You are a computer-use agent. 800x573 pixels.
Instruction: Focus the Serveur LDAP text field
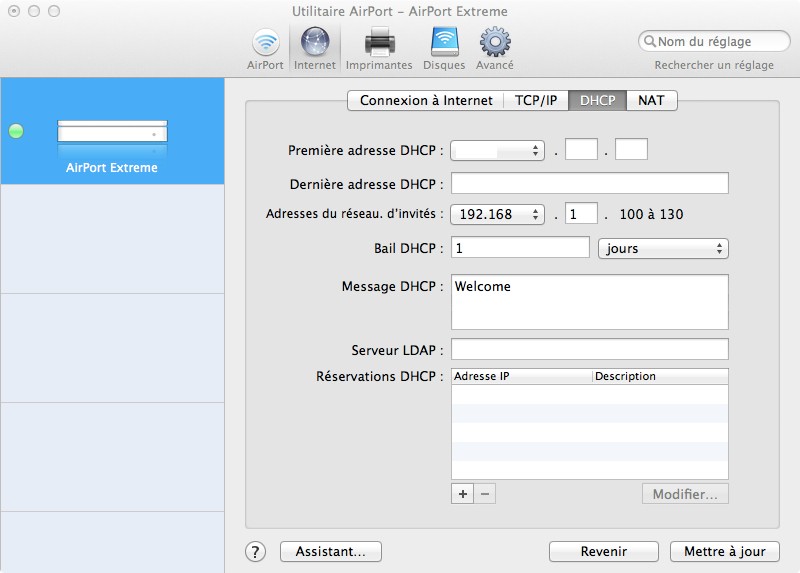click(x=590, y=349)
